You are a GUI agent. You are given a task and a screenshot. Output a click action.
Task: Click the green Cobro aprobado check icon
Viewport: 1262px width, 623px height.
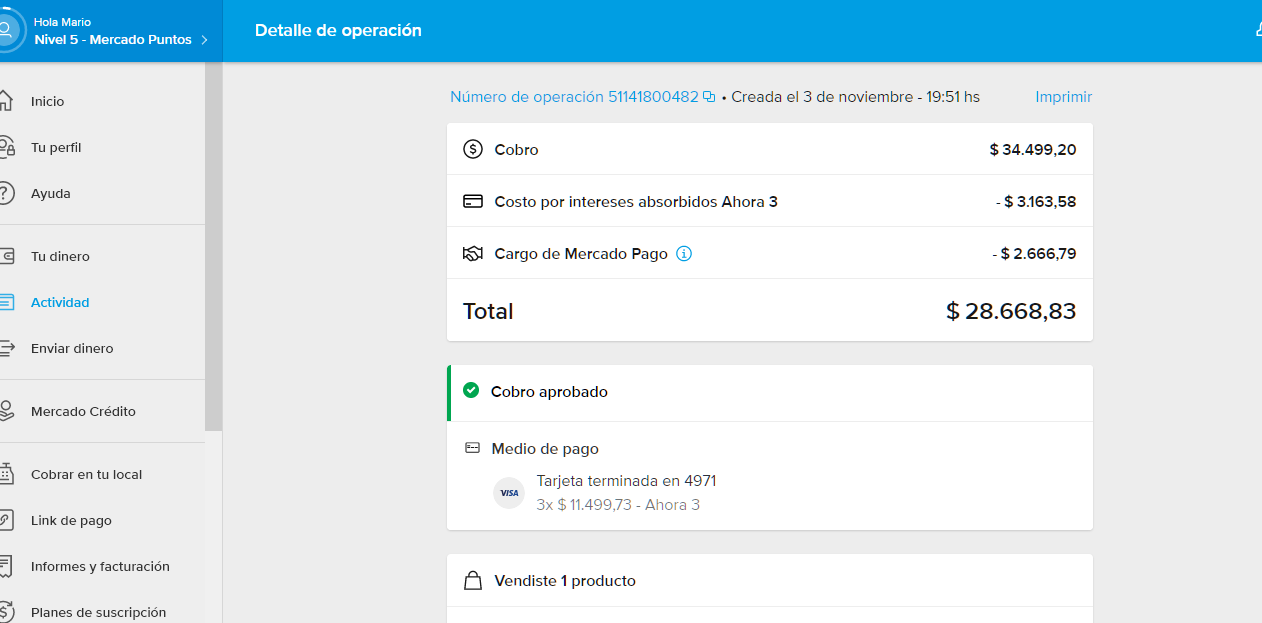click(x=471, y=391)
